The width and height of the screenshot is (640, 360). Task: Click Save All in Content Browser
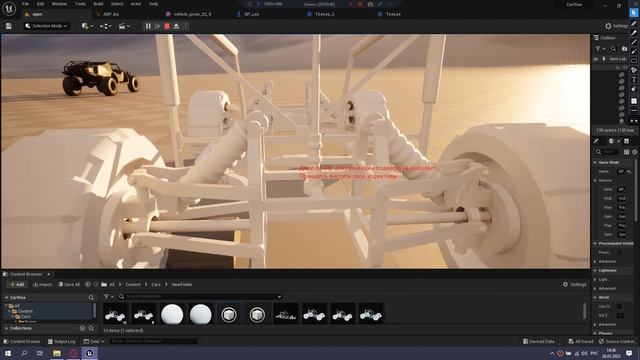coord(69,284)
